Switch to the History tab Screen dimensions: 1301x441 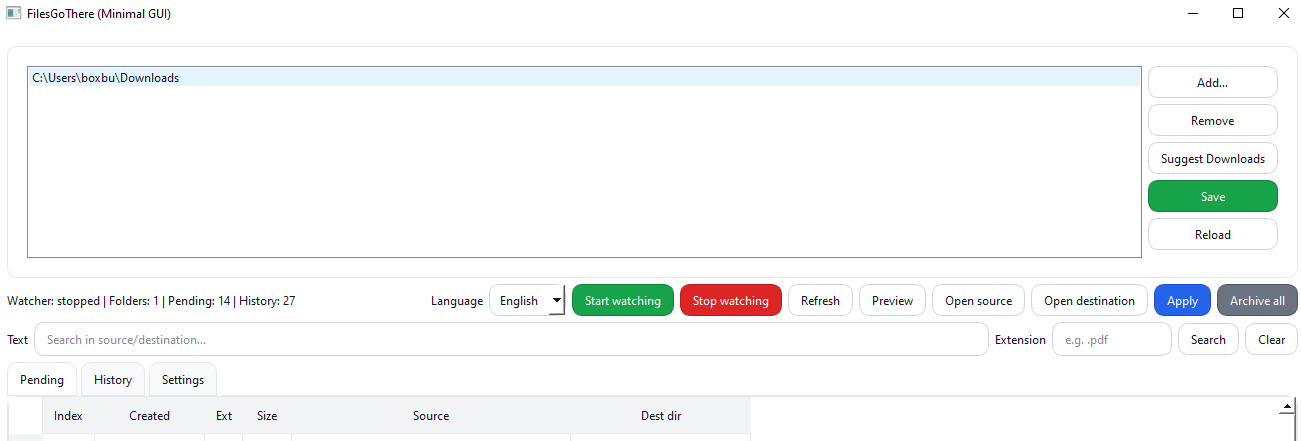[113, 379]
